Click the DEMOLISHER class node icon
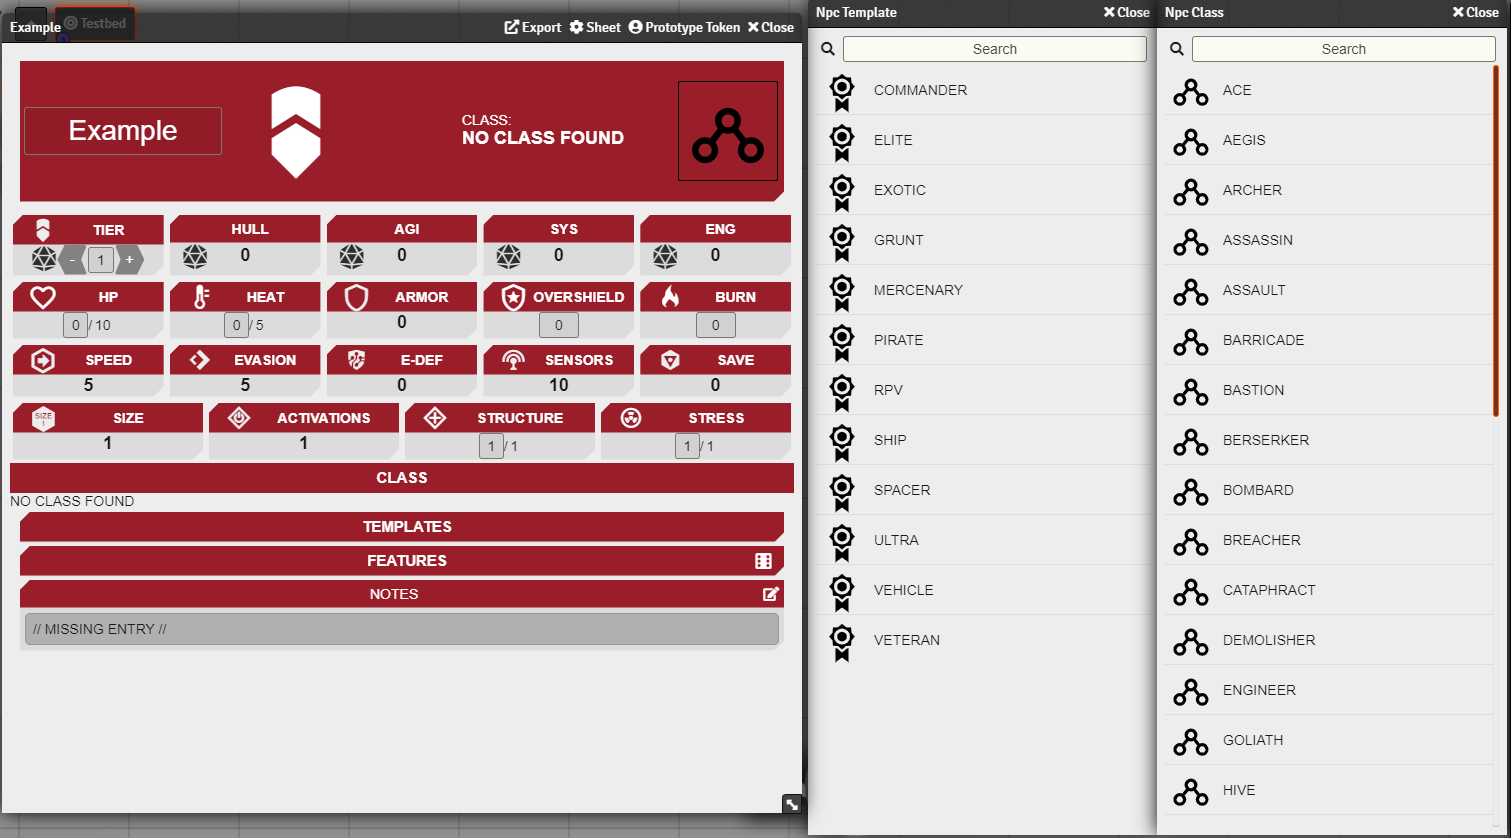This screenshot has height=838, width=1511. coord(1191,641)
